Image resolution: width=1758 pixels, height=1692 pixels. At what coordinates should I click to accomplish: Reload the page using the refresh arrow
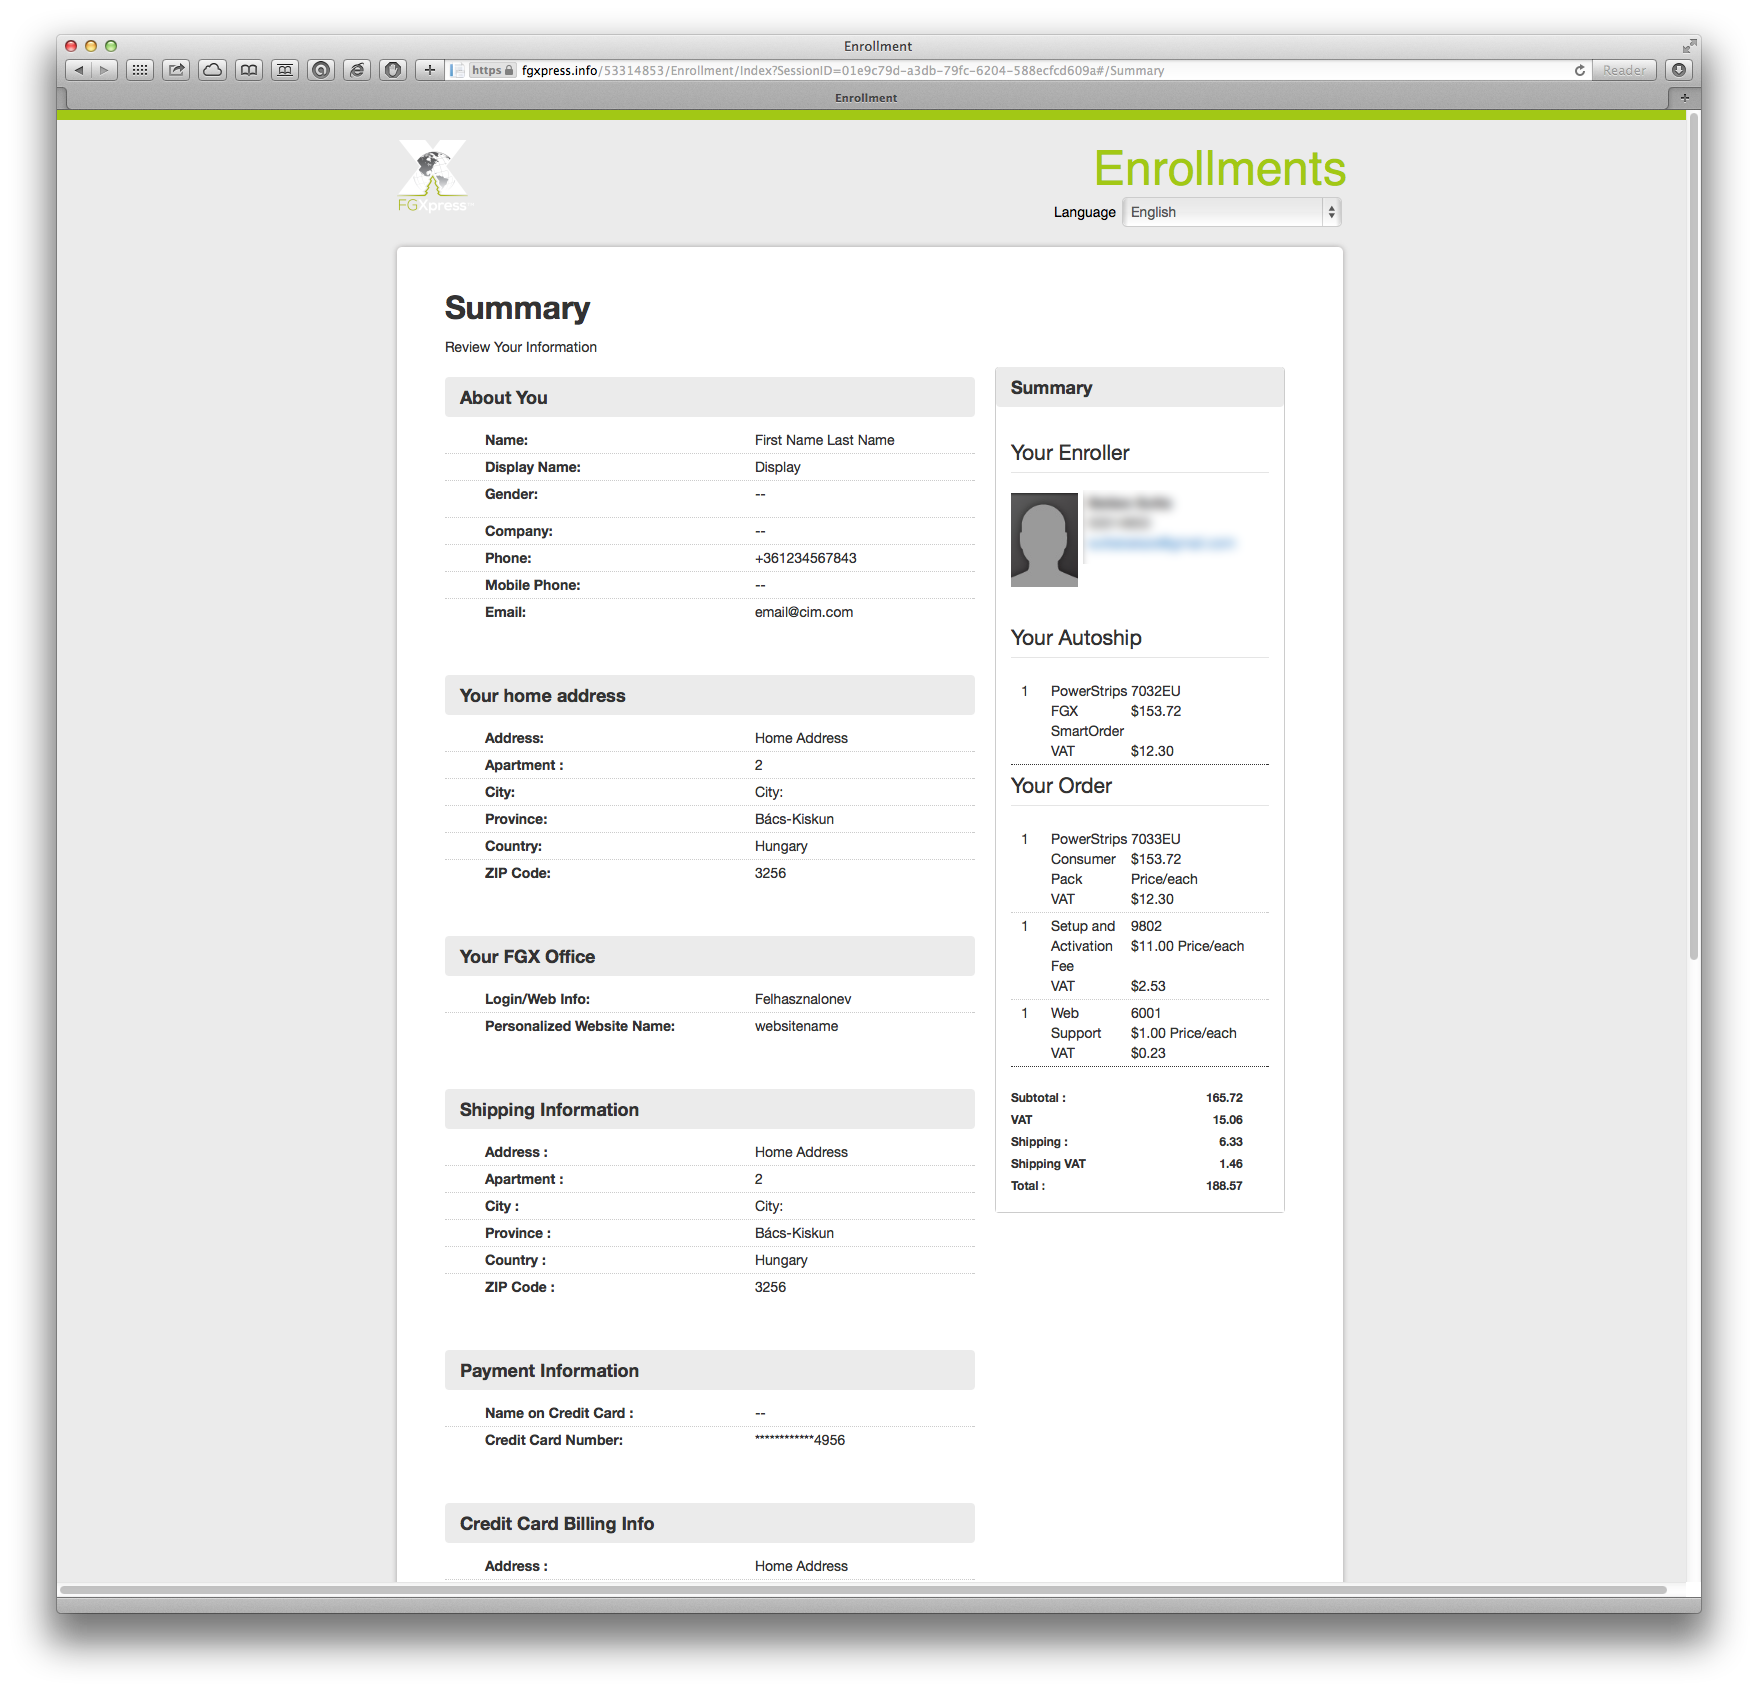(1579, 70)
